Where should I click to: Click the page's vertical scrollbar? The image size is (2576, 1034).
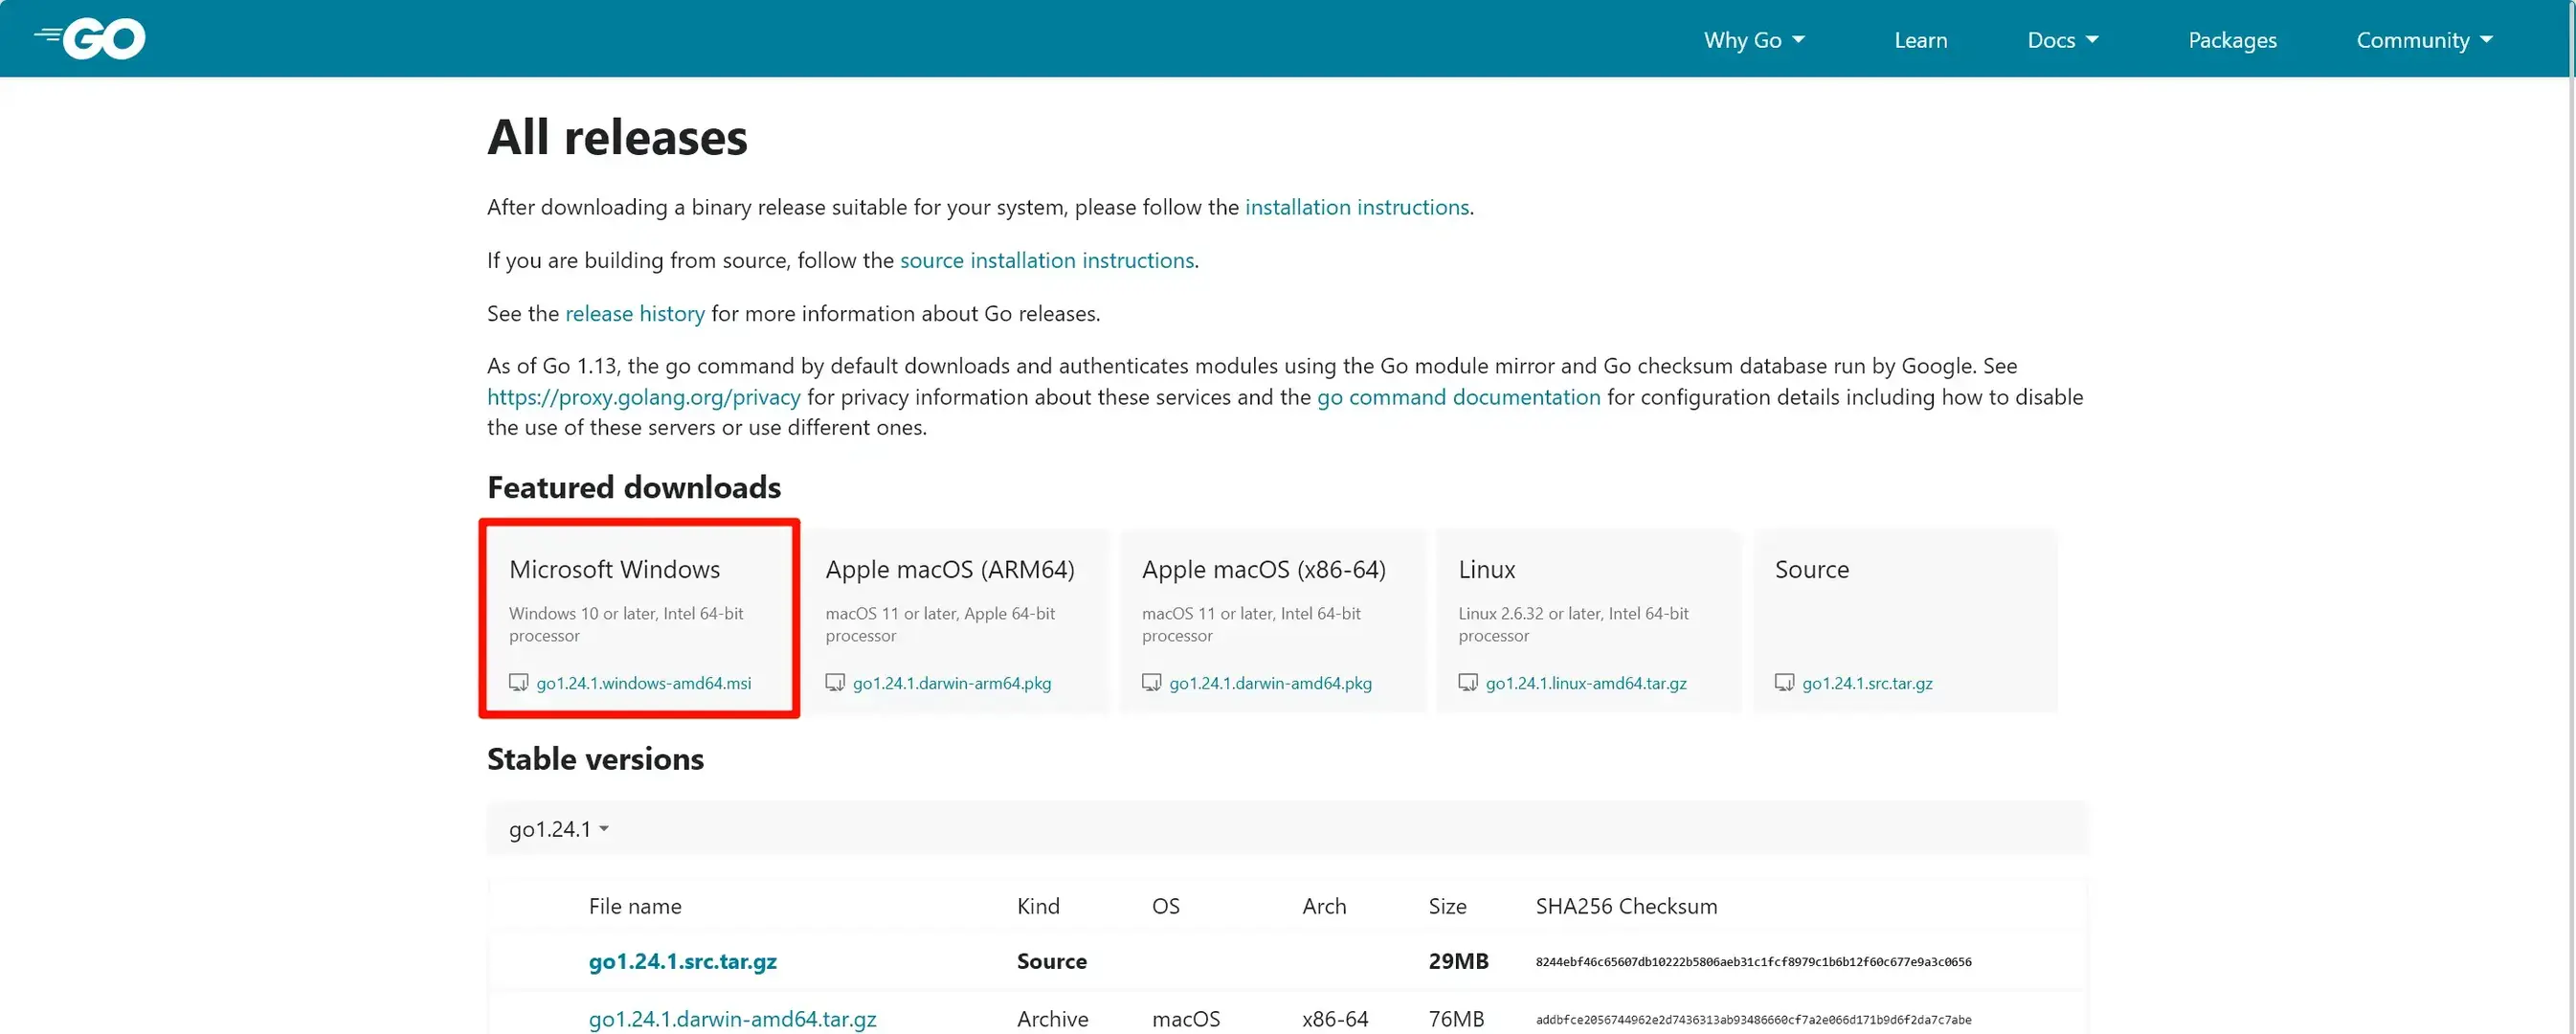click(2570, 500)
